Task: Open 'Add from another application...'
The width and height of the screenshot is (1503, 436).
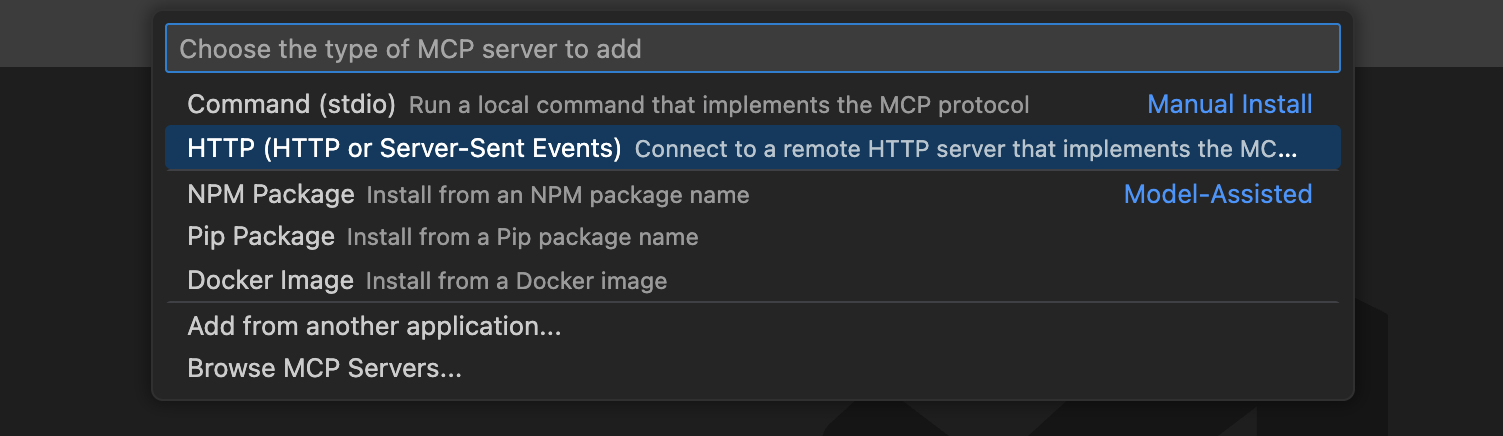Action: coord(374,326)
